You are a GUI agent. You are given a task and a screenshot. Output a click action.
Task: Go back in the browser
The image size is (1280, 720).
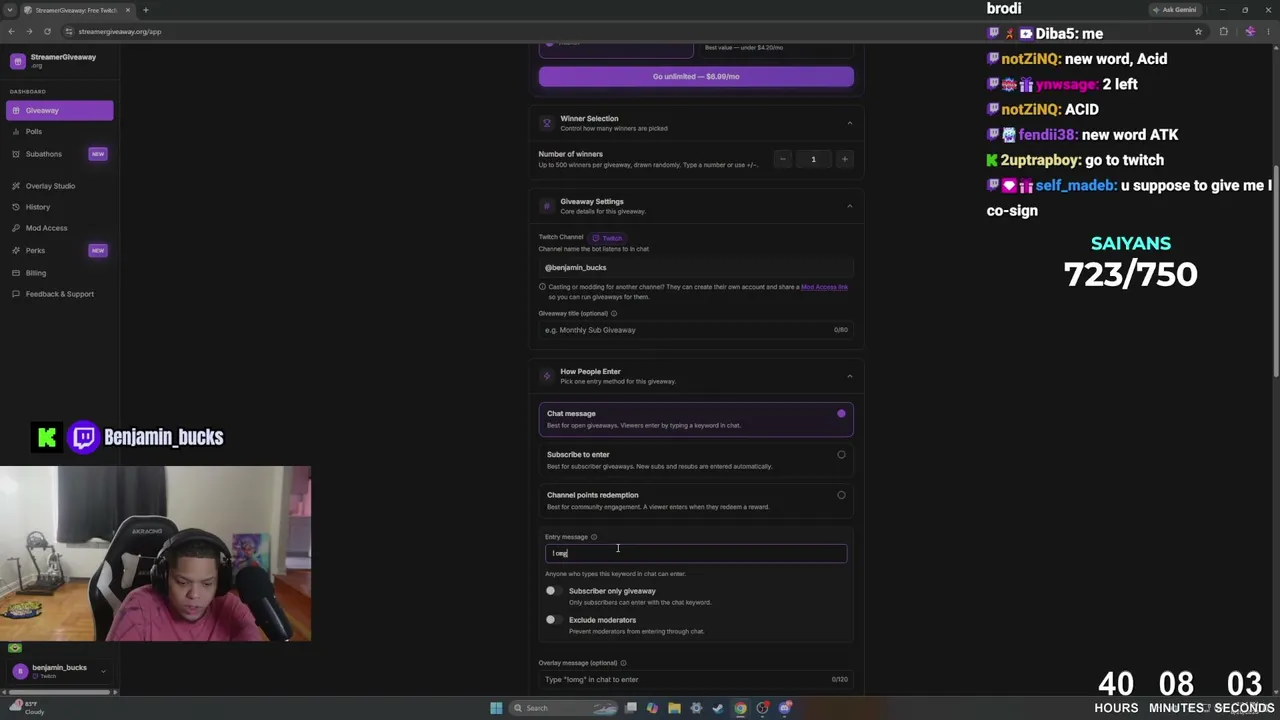(x=11, y=31)
